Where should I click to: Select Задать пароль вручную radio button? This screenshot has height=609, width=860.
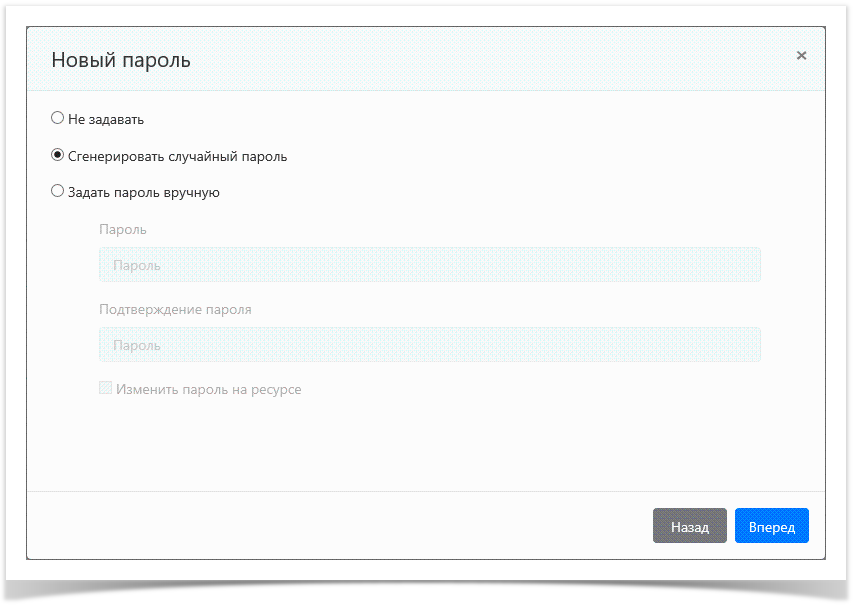tap(57, 191)
